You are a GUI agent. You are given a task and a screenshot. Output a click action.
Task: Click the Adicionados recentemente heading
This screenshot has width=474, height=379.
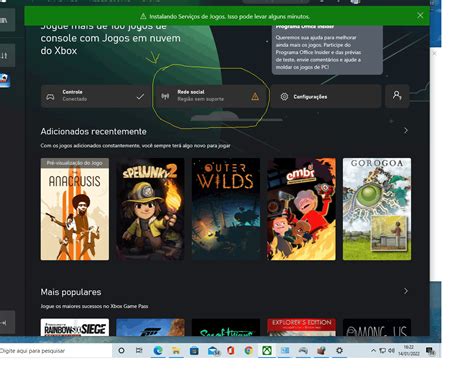(93, 131)
